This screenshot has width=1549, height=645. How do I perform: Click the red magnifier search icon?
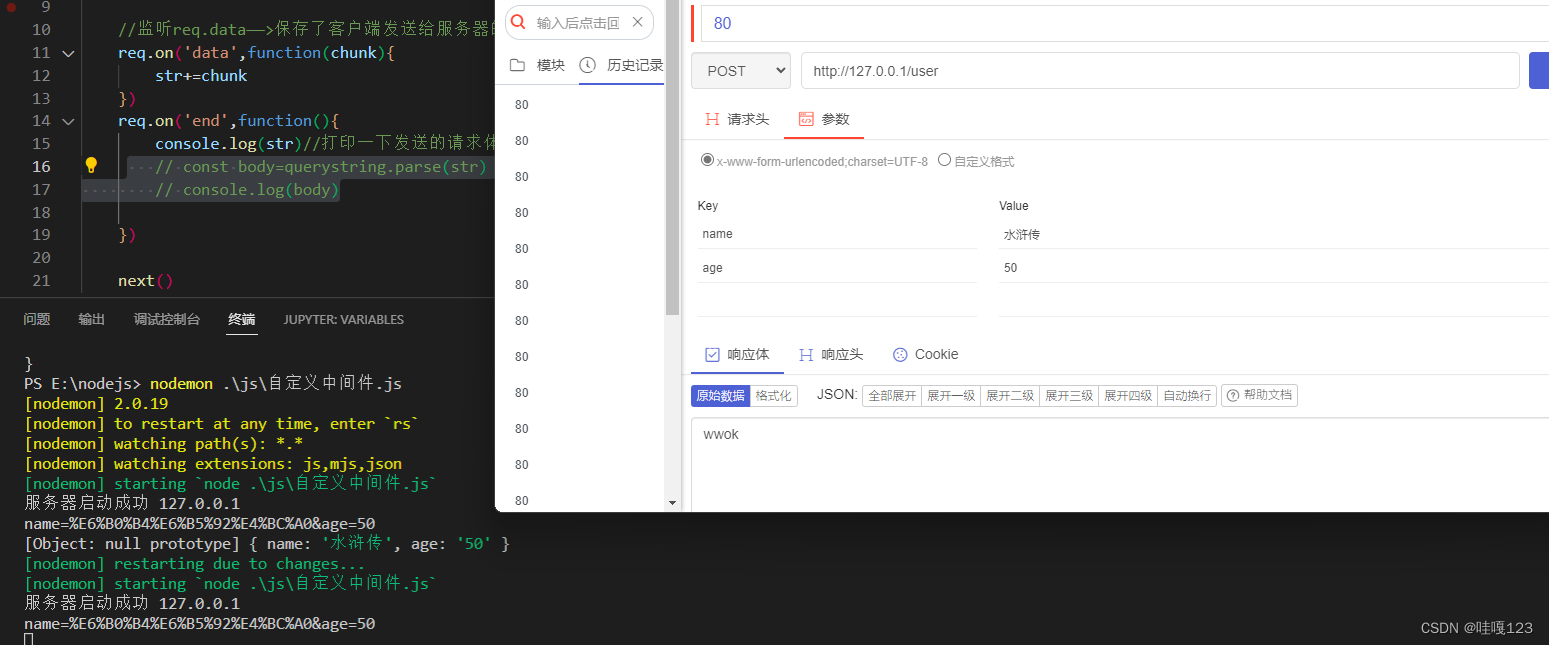(x=517, y=21)
